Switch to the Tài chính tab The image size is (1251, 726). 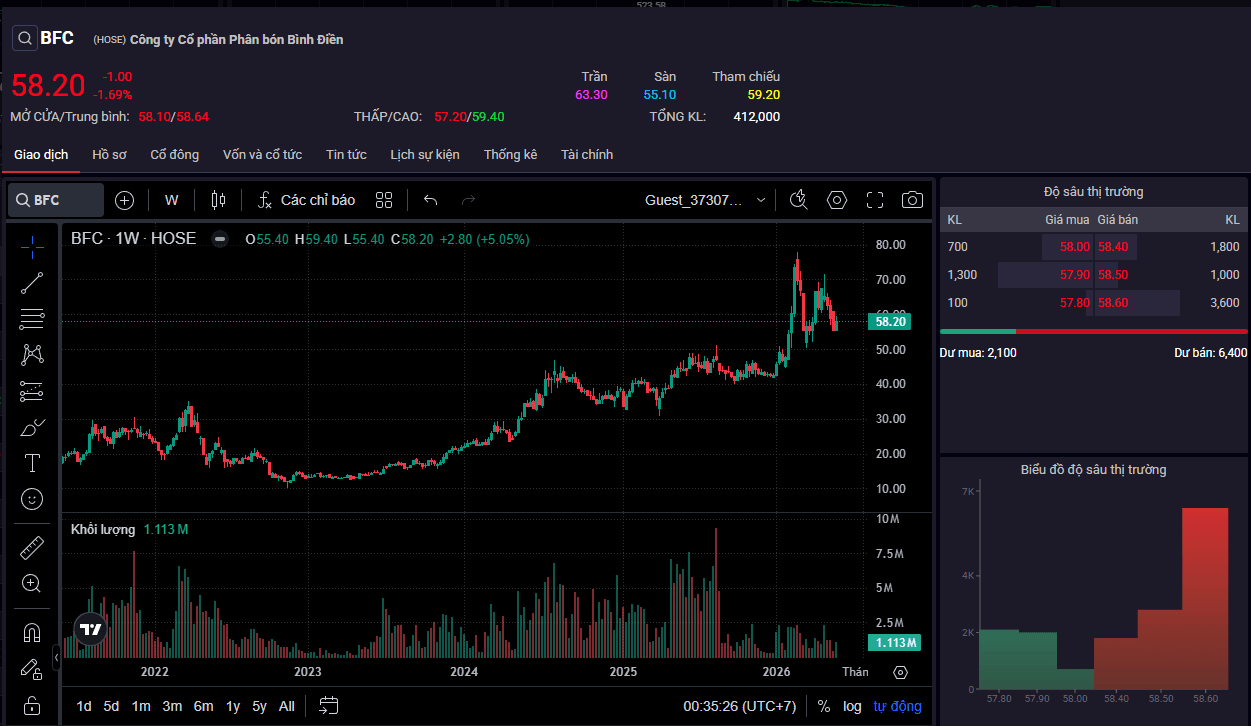tap(587, 155)
